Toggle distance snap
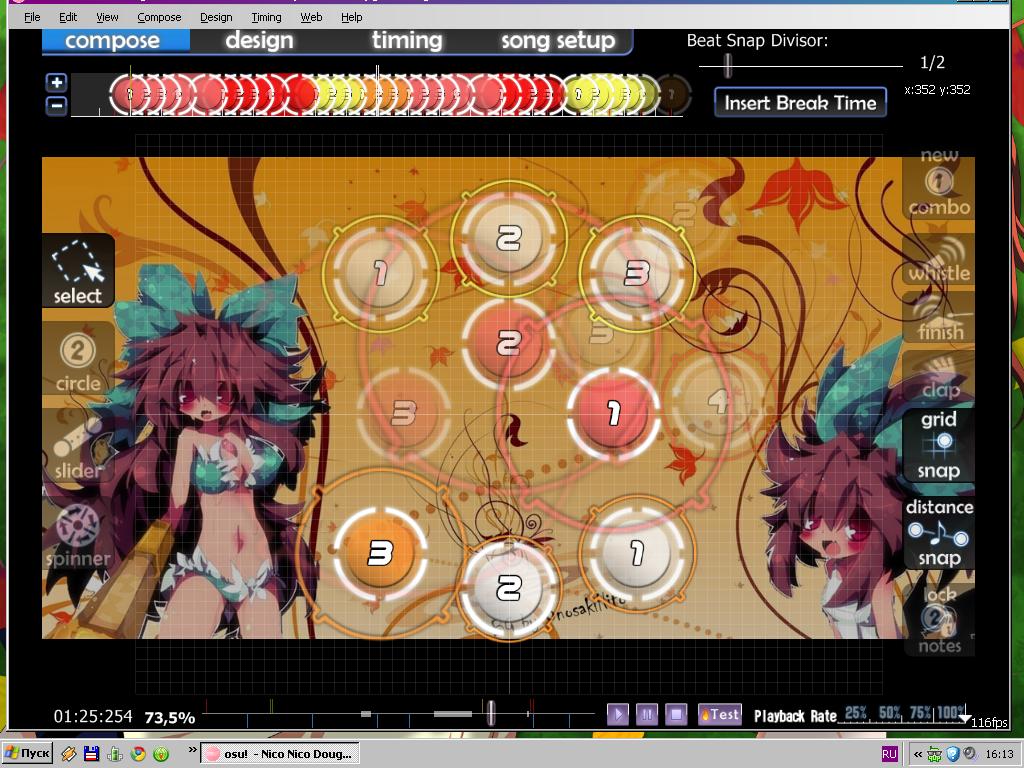1024x768 pixels. (x=938, y=533)
